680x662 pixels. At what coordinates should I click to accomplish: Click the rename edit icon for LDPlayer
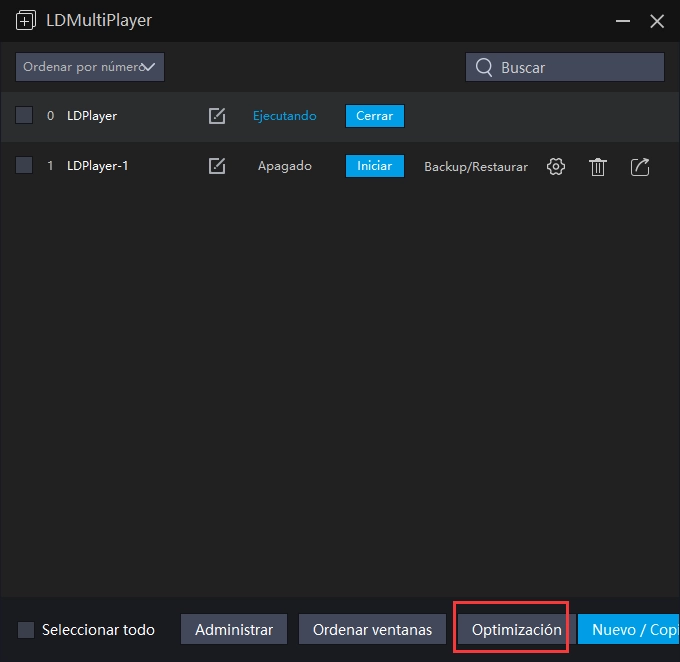(x=217, y=116)
